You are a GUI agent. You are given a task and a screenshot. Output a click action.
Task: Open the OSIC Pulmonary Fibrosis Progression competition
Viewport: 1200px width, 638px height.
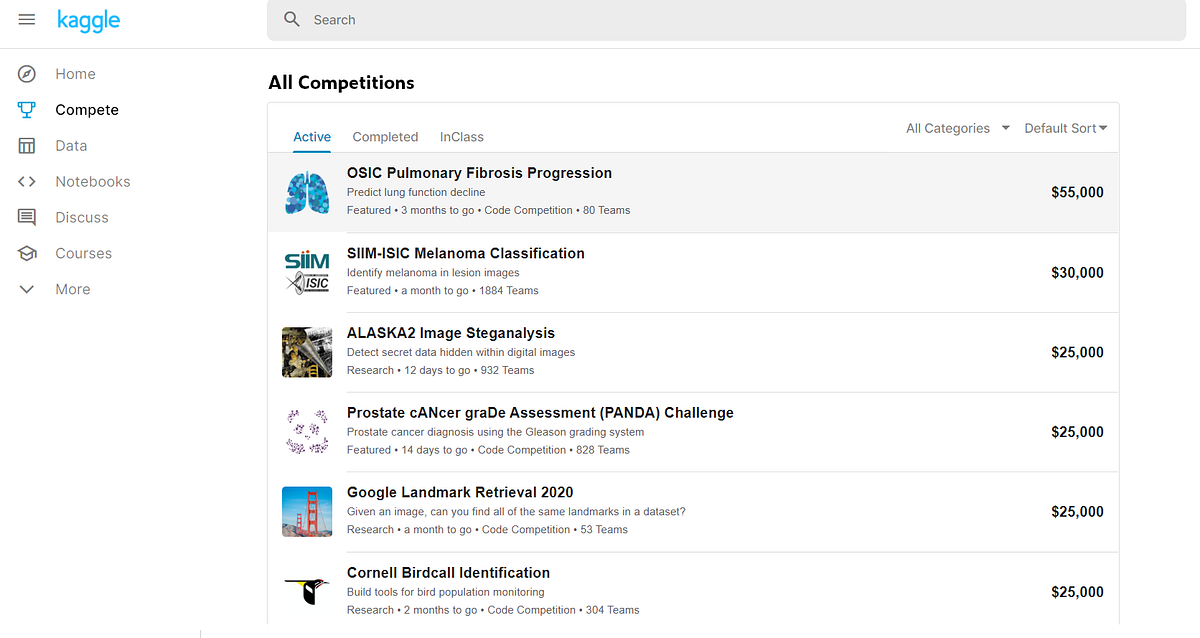click(x=479, y=172)
